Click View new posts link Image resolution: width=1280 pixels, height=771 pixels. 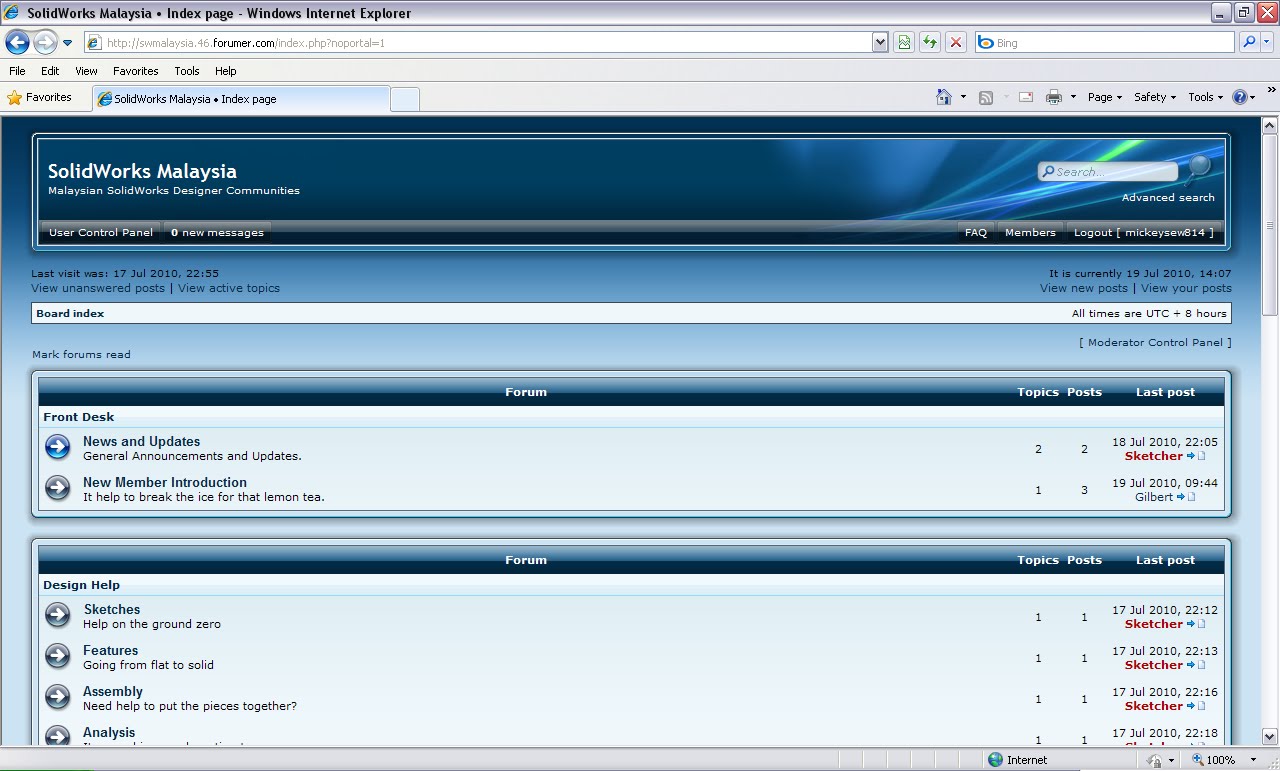1084,288
